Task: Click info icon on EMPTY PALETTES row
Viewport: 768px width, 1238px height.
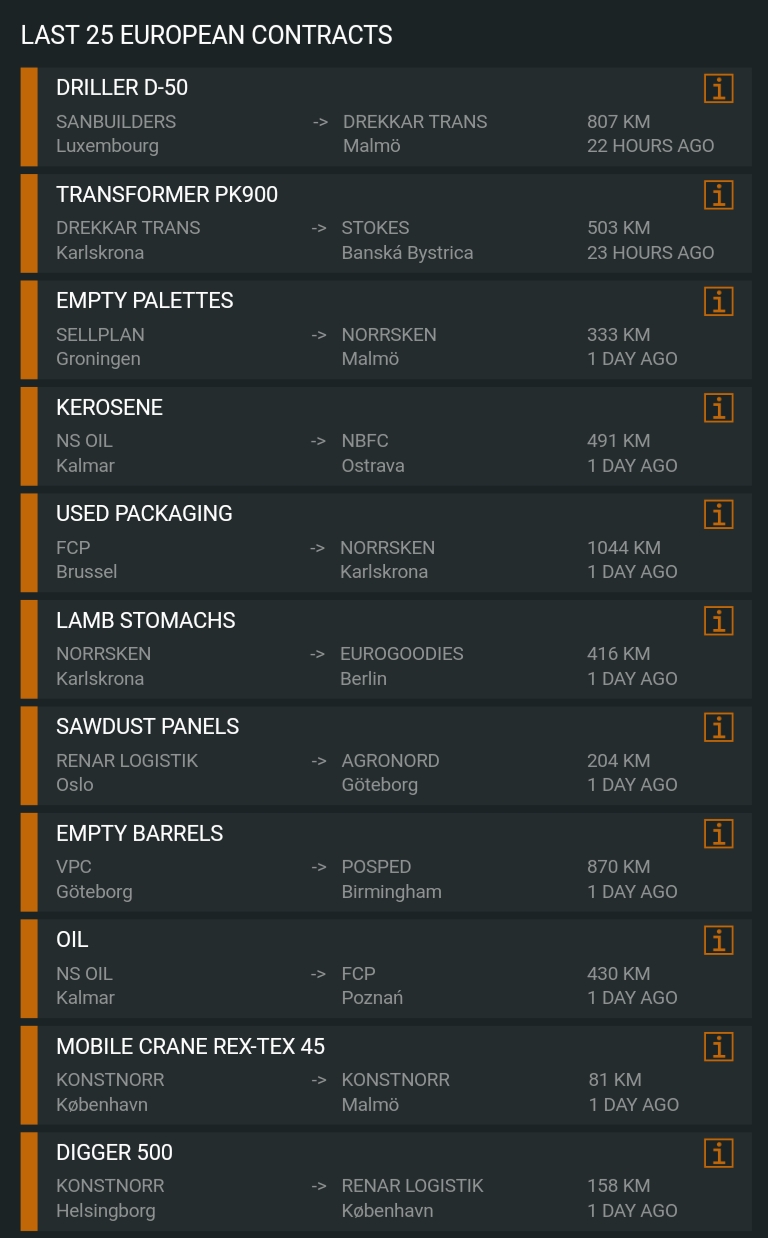Action: pos(718,302)
